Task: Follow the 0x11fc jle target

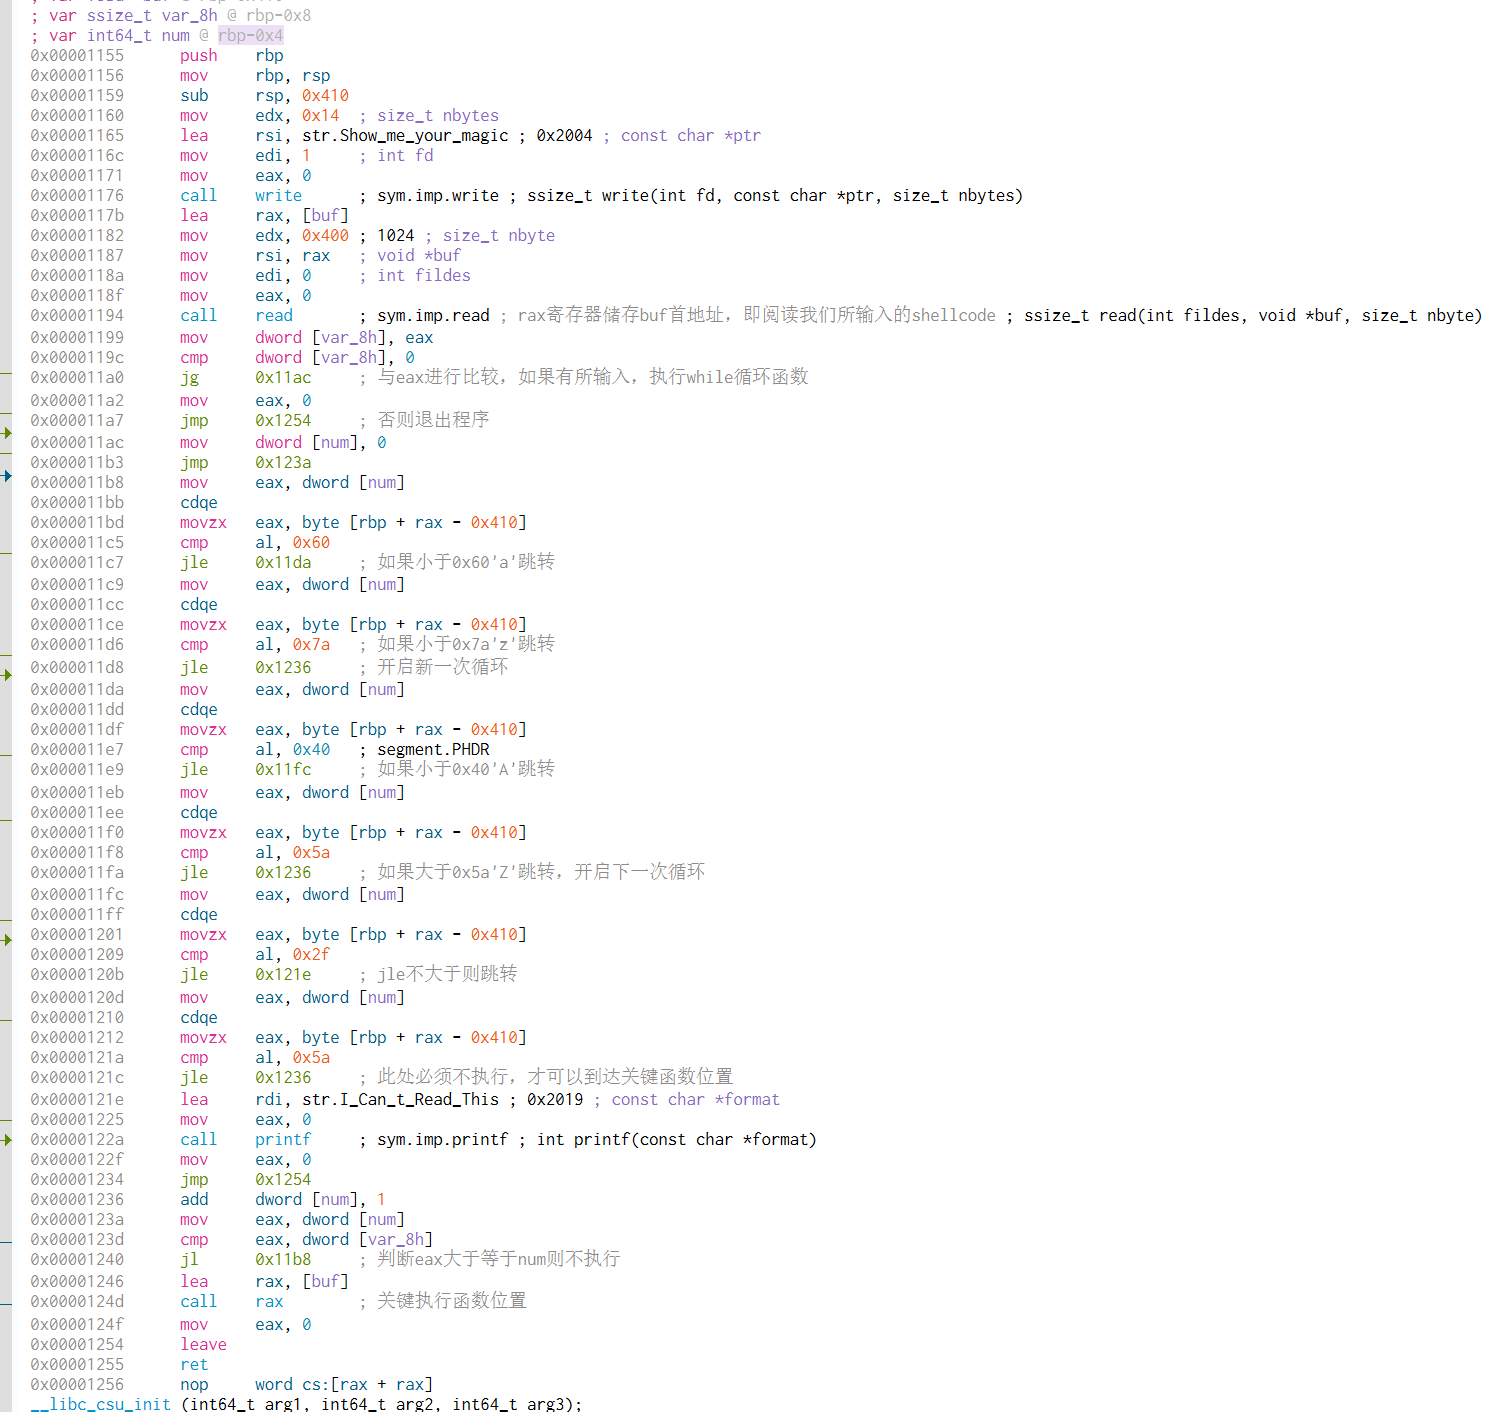Action: tap(283, 770)
